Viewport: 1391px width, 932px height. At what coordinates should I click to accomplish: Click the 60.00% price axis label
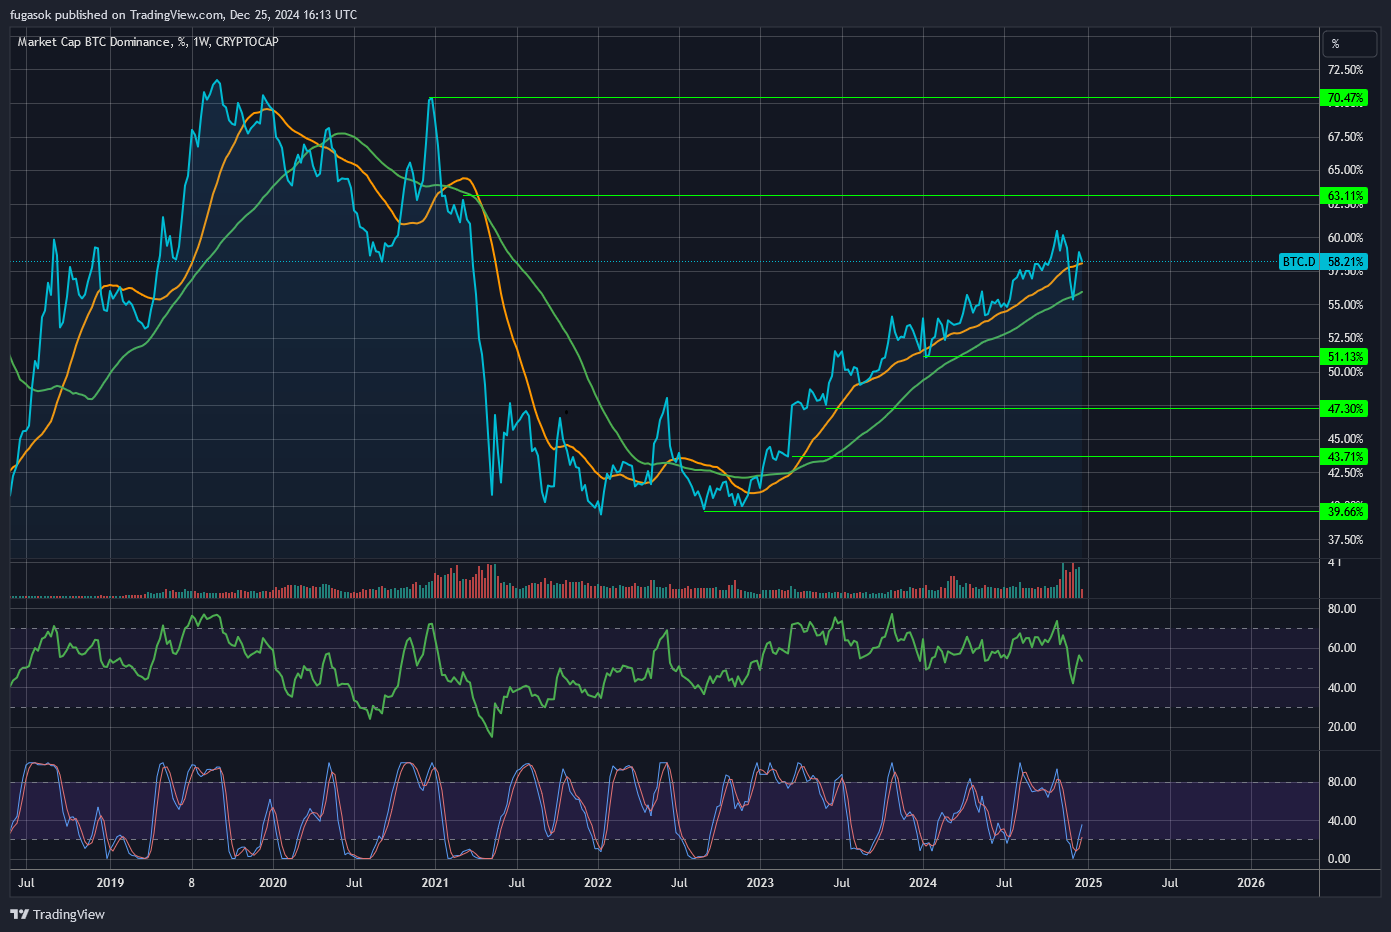(x=1345, y=238)
